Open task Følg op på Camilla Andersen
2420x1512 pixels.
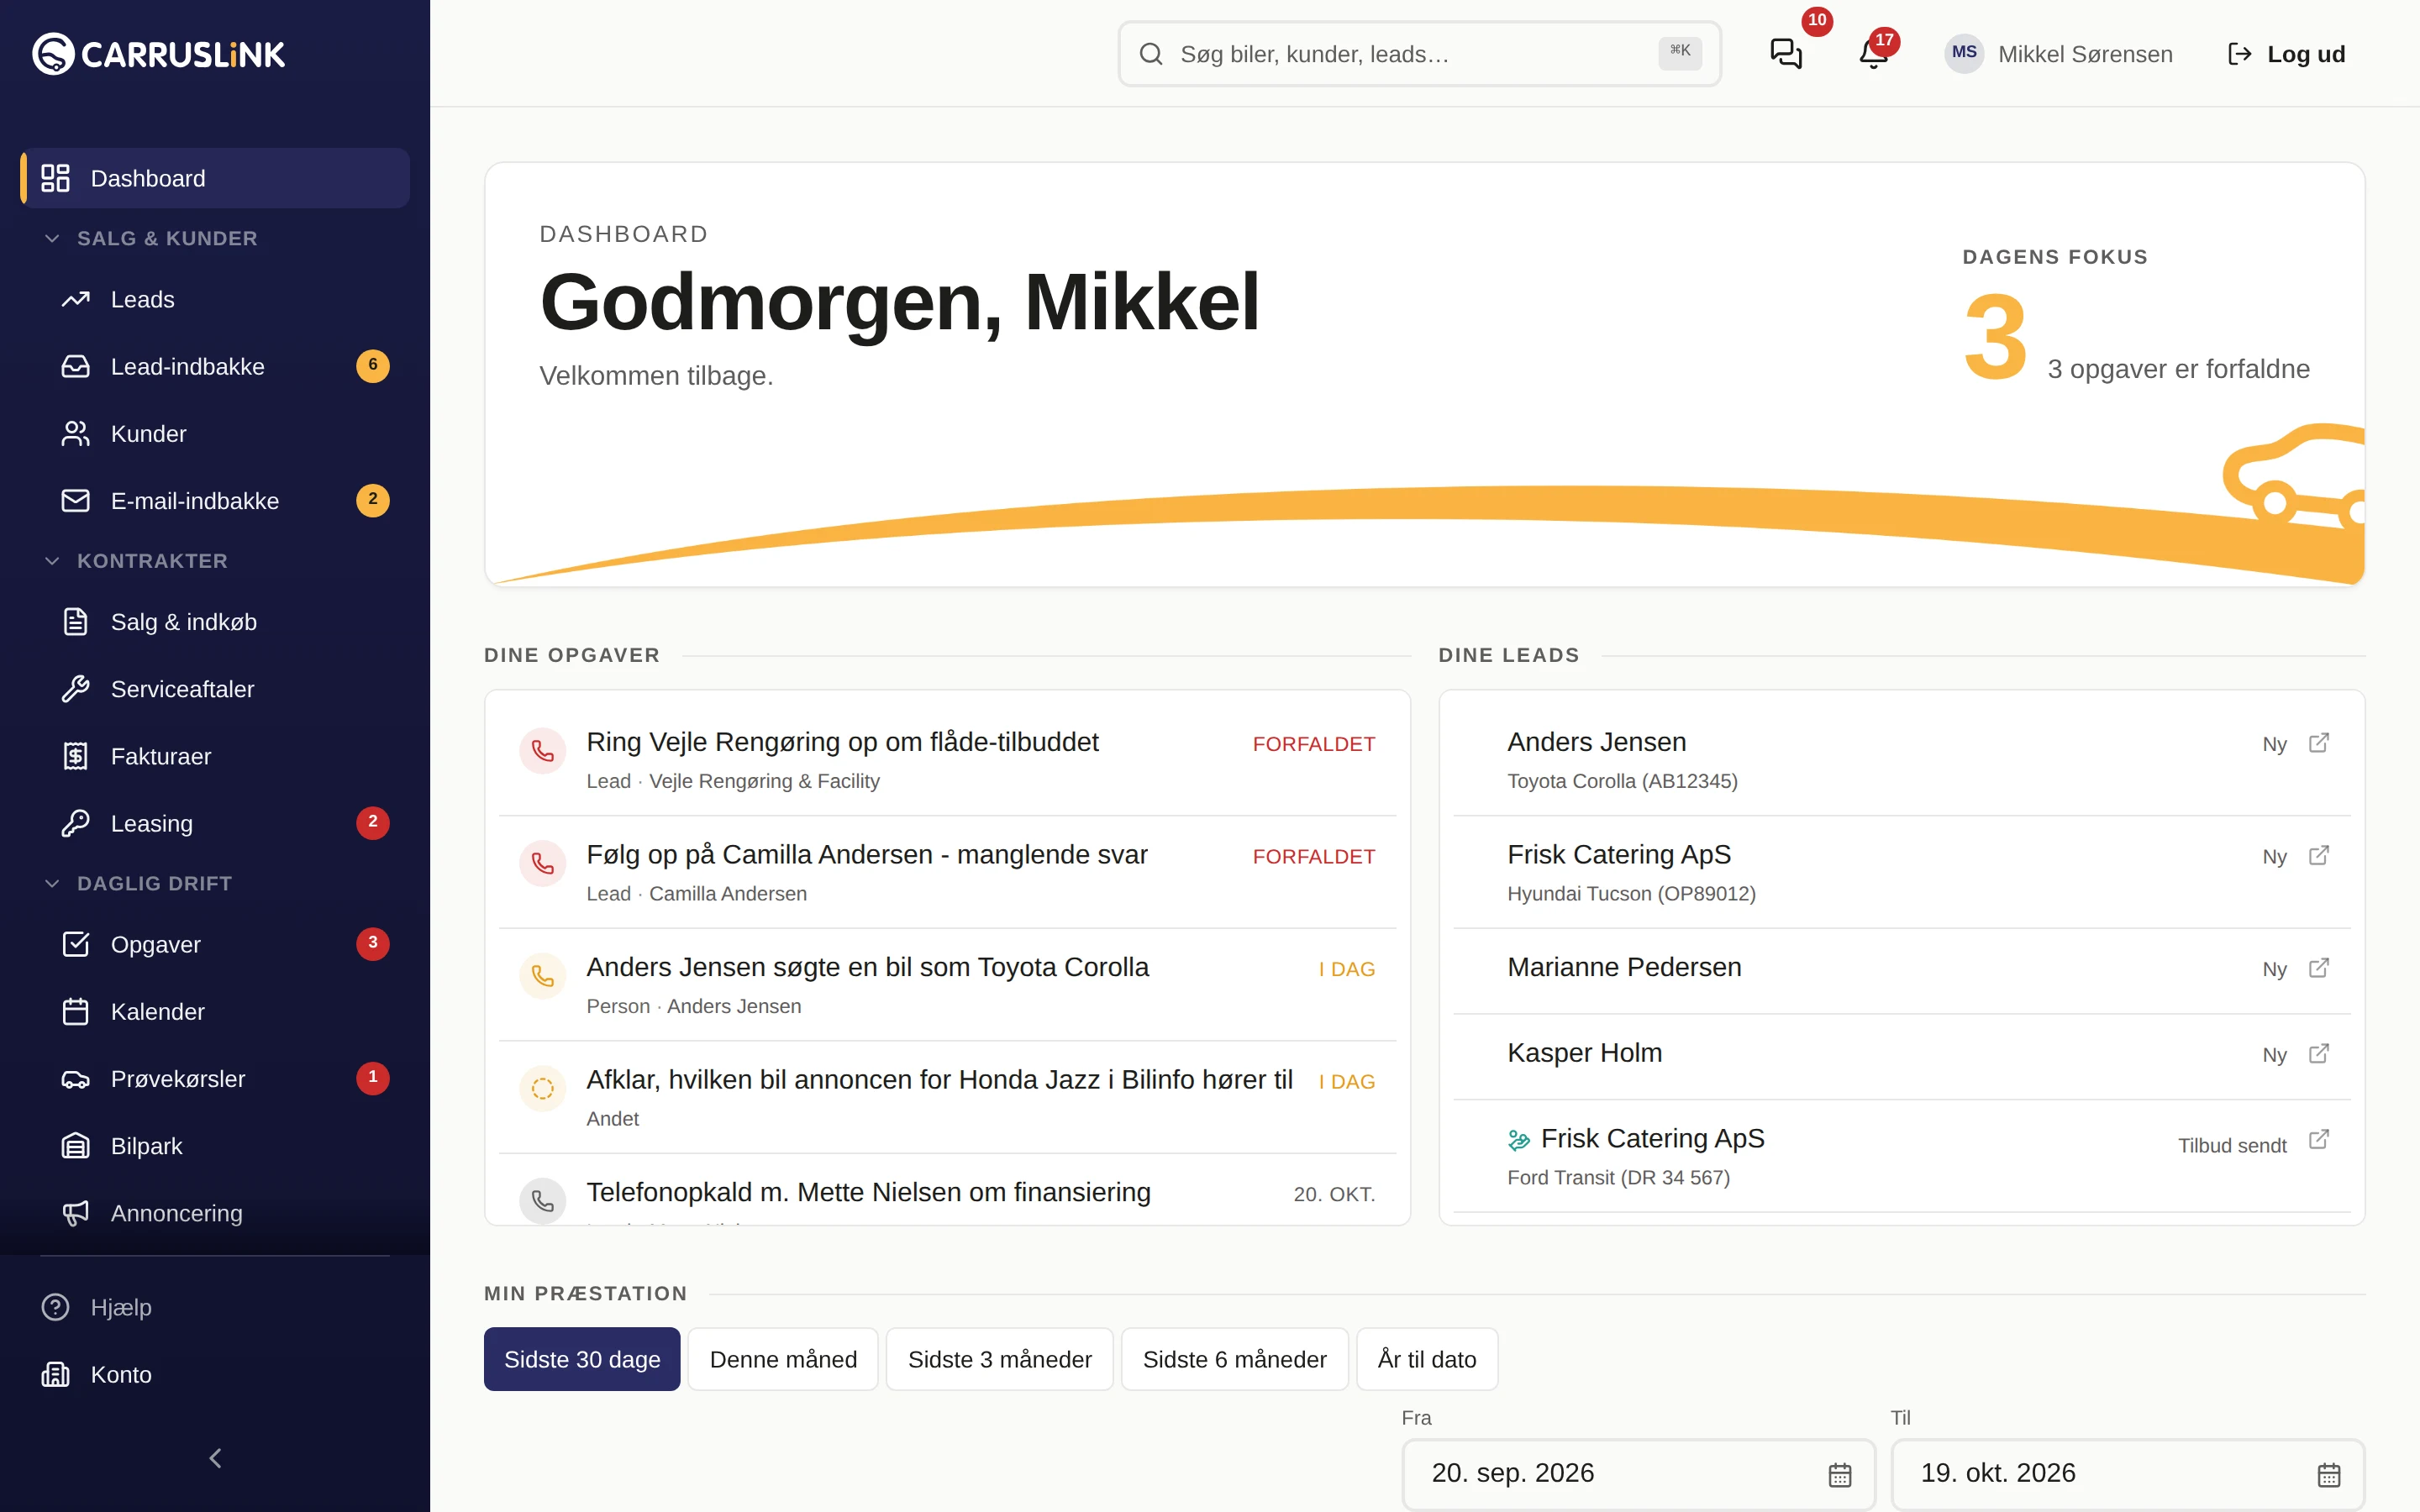[x=948, y=872]
